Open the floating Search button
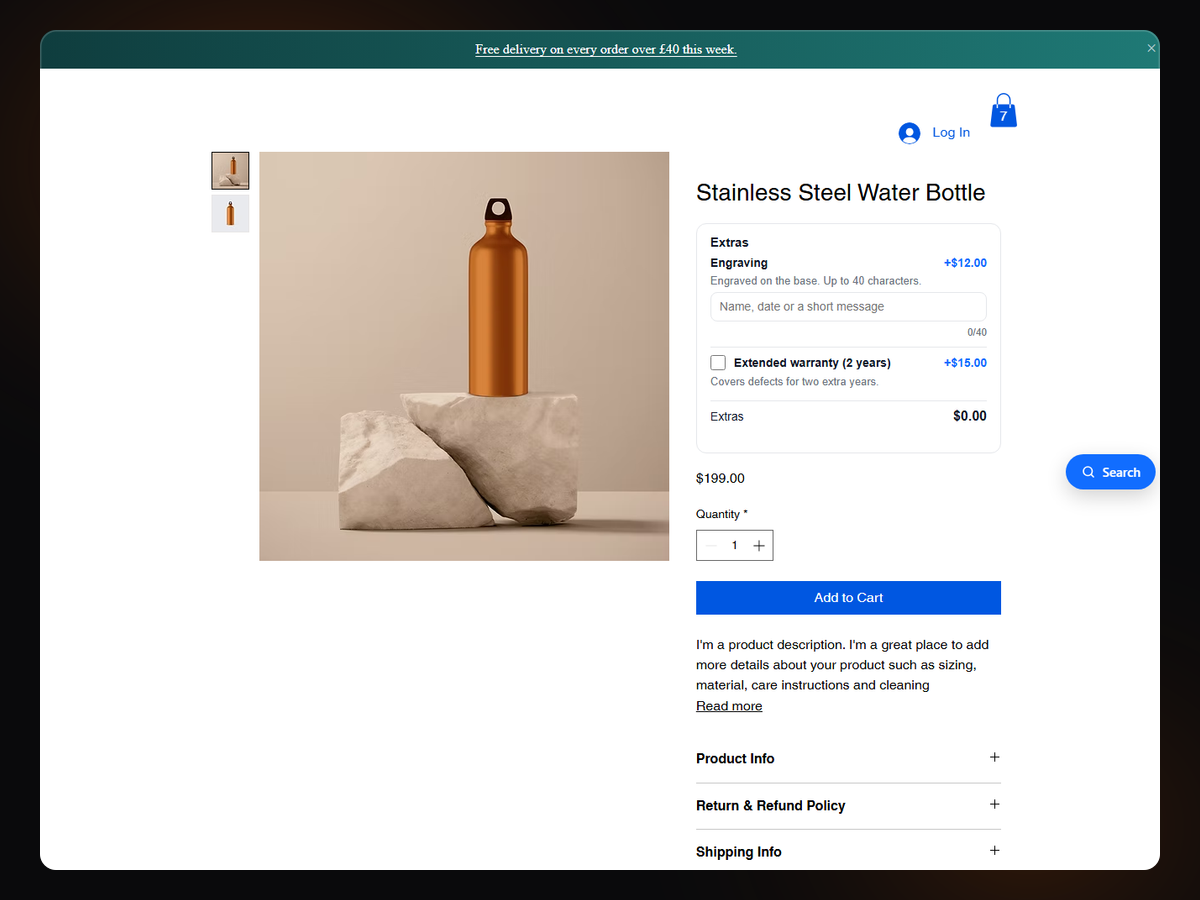 1110,472
